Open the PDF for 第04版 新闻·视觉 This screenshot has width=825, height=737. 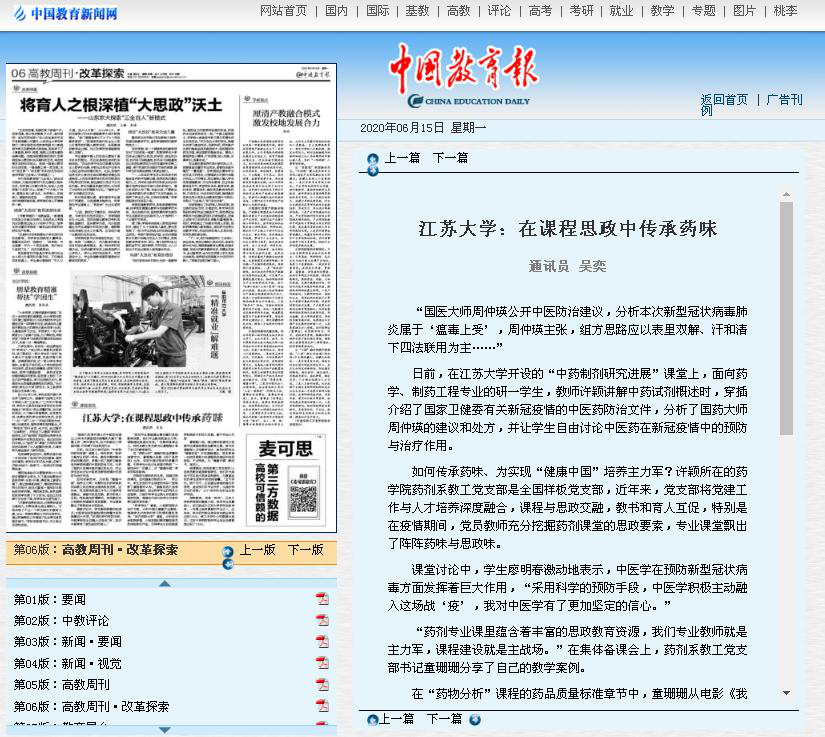click(x=322, y=663)
